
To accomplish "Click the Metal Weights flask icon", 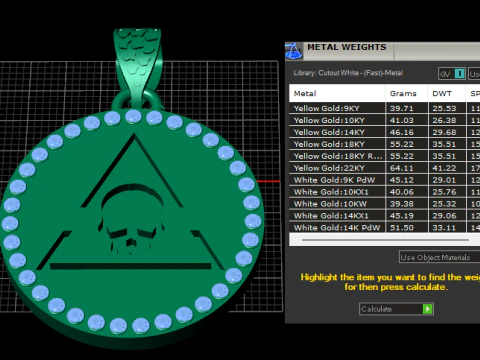I will pyautogui.click(x=294, y=51).
